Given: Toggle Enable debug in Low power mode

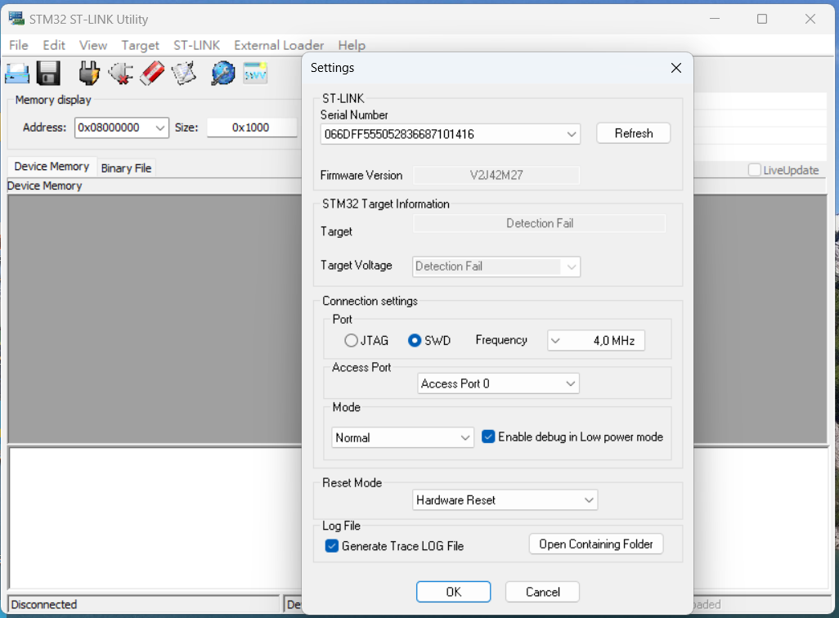Looking at the screenshot, I should [488, 437].
